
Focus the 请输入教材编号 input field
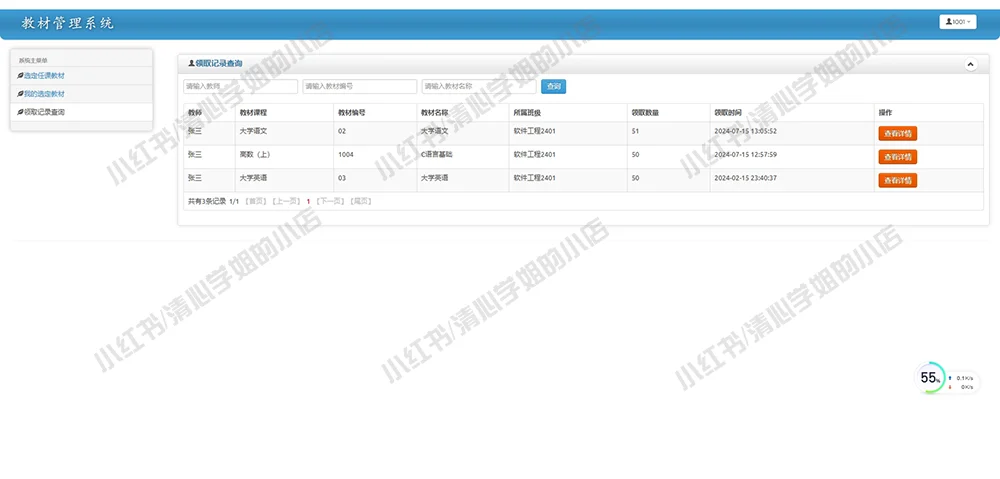pyautogui.click(x=360, y=86)
